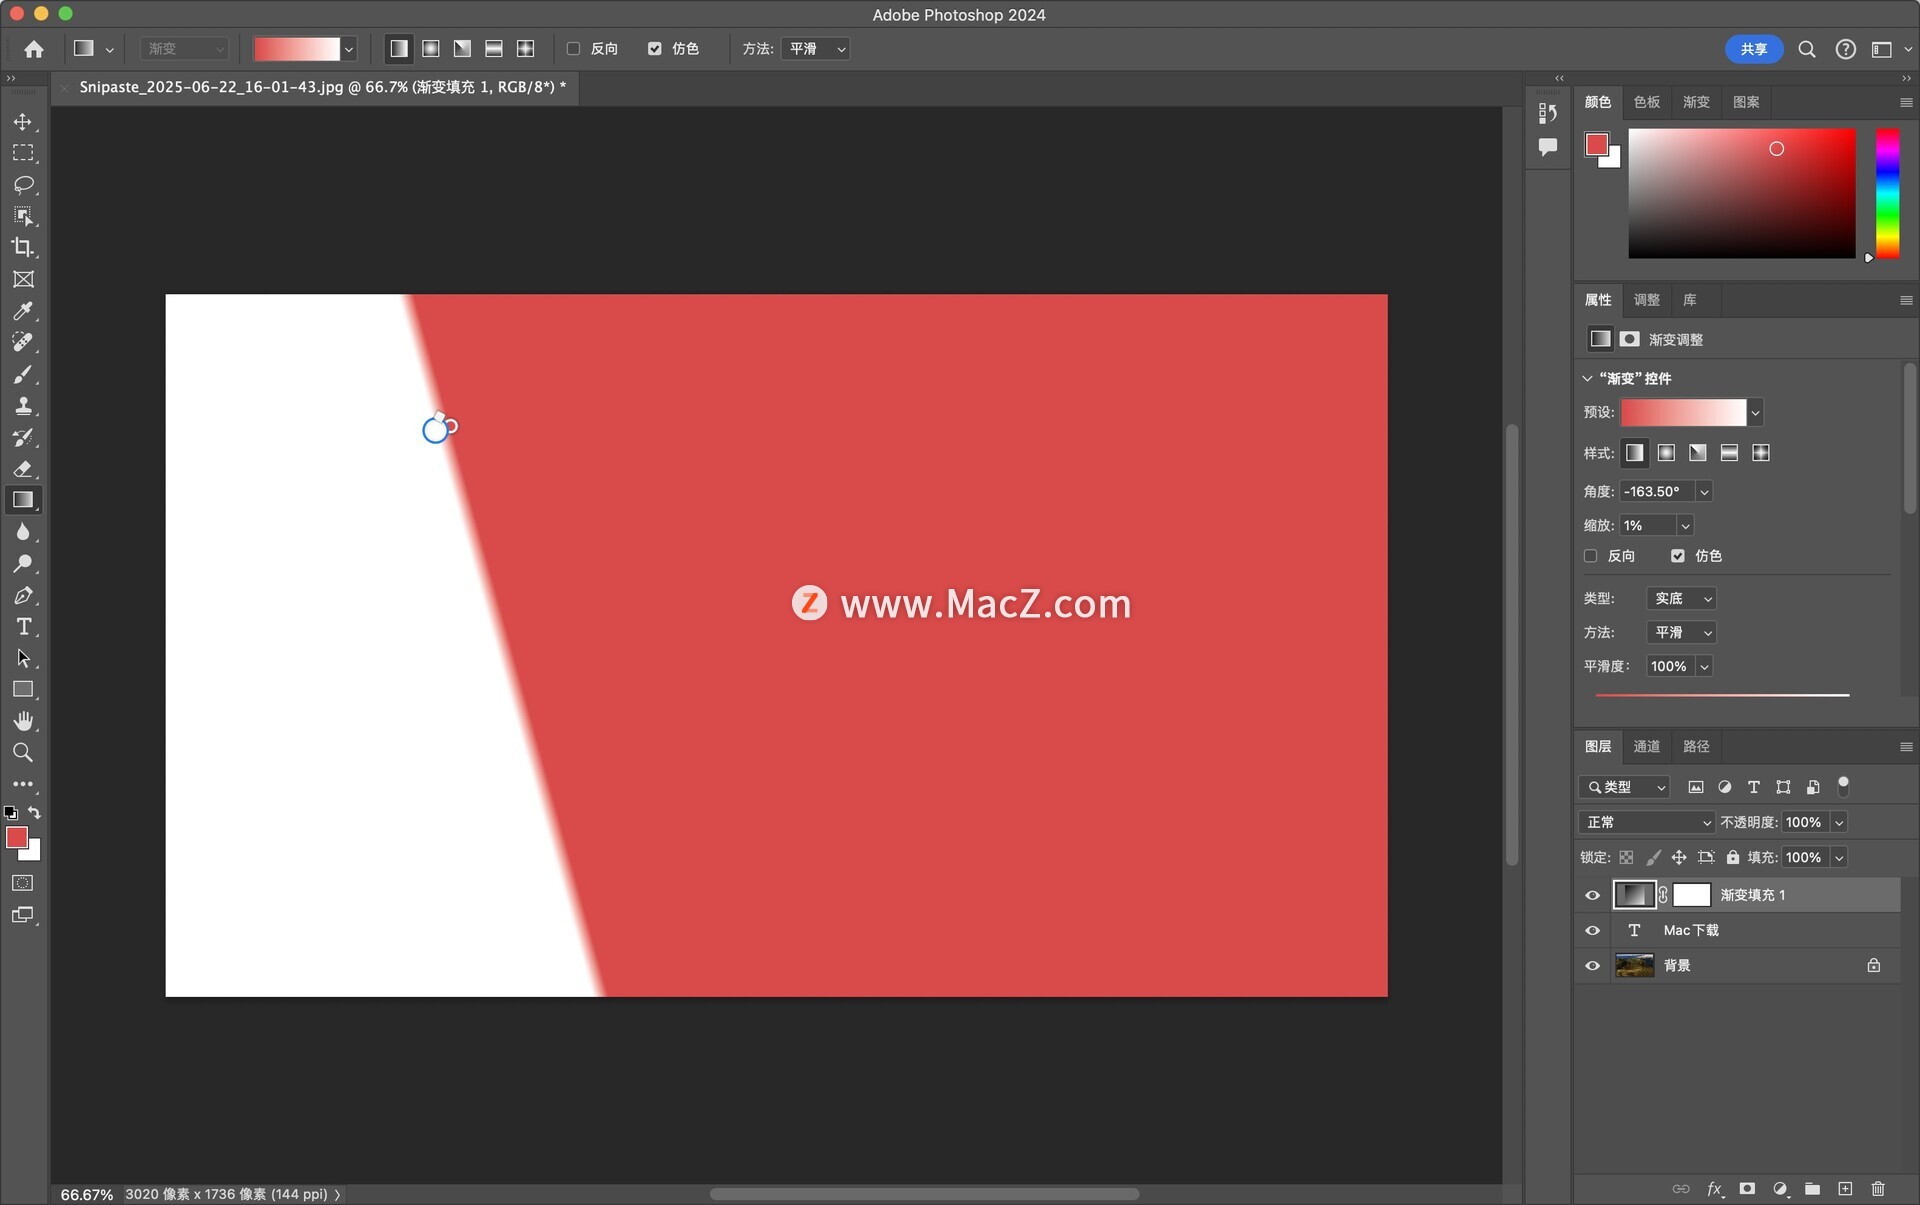The height and width of the screenshot is (1205, 1920).
Task: Select the Eyedropper tool
Action: [23, 311]
